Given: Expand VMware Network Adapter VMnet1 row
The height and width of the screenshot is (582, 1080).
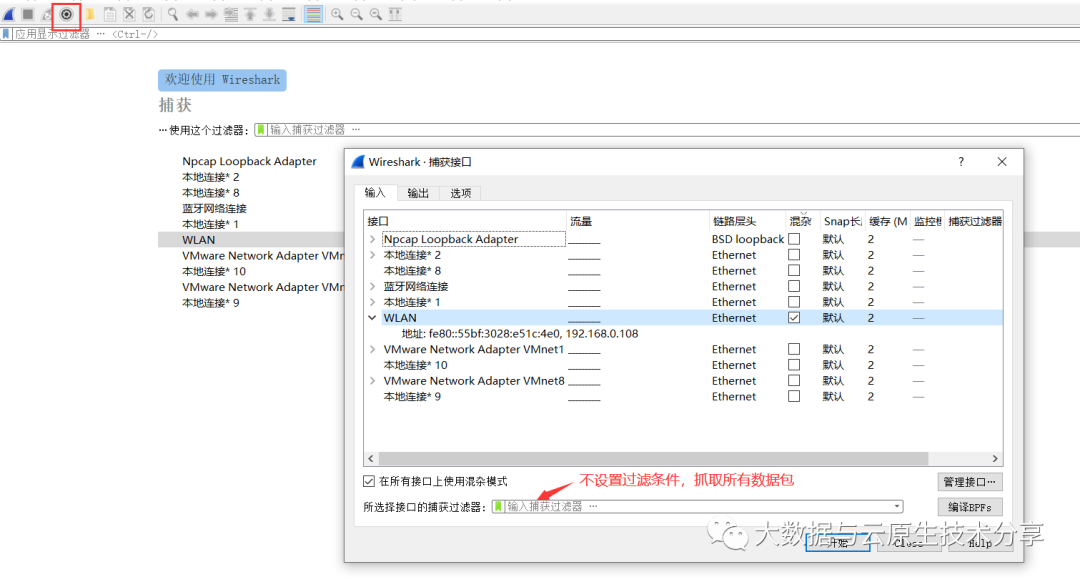Looking at the screenshot, I should click(x=373, y=349).
